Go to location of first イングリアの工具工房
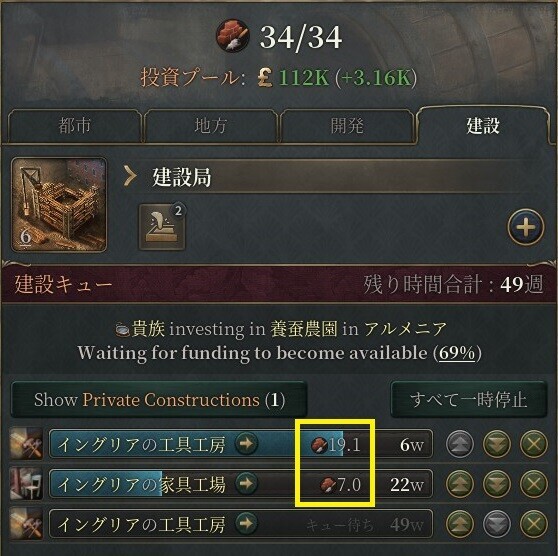Screen dimensions: 558x556 [x=246, y=444]
